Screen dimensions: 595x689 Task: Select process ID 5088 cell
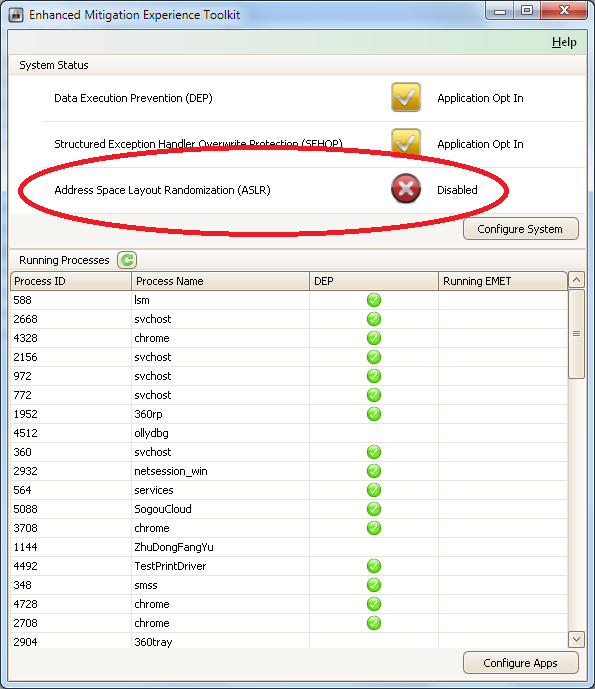[71, 509]
